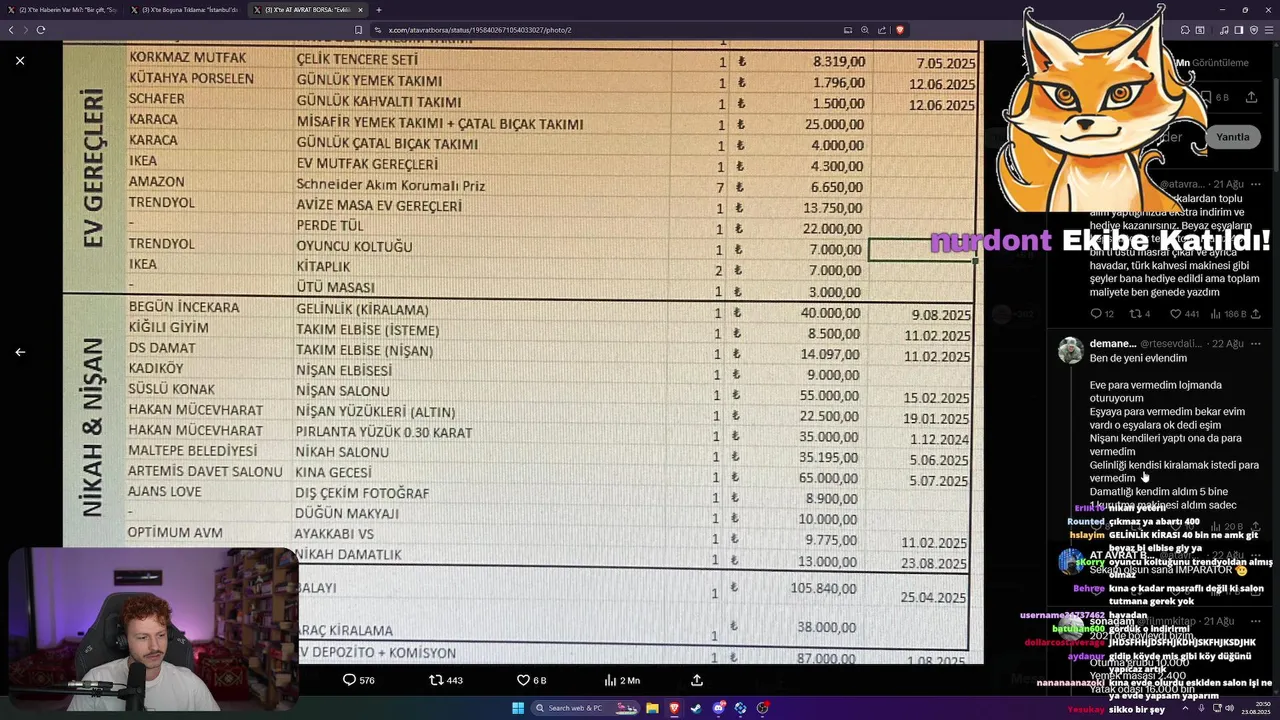Image resolution: width=1280 pixels, height=720 pixels.
Task: Open Brave browser taskbar icon
Action: tap(674, 708)
